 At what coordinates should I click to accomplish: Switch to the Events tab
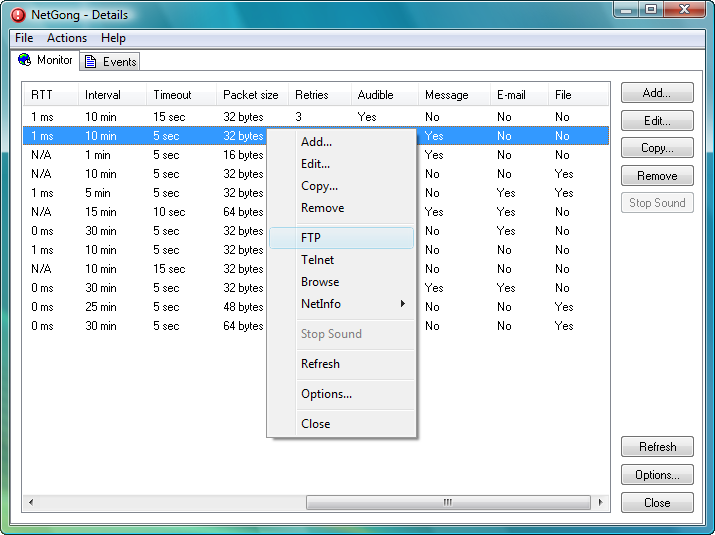coord(110,62)
